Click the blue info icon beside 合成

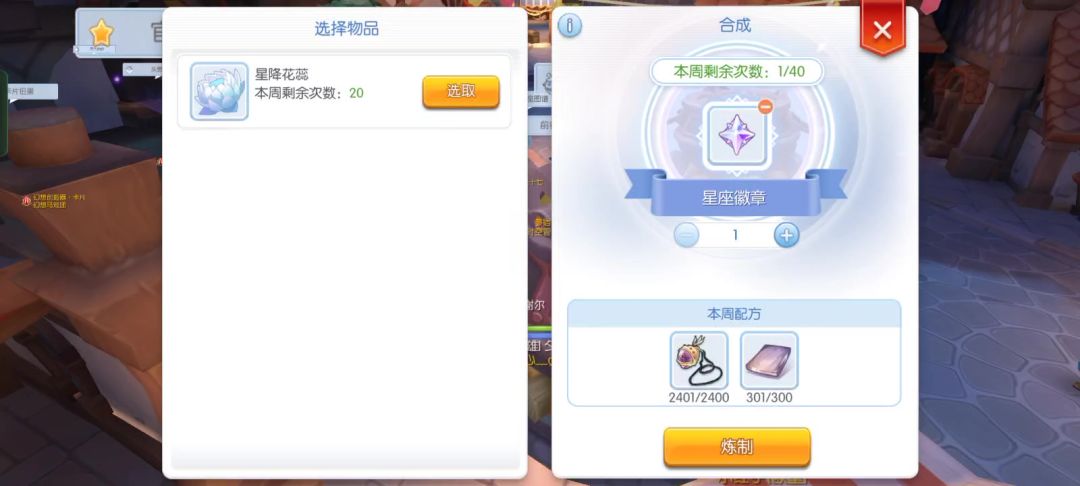pyautogui.click(x=570, y=25)
